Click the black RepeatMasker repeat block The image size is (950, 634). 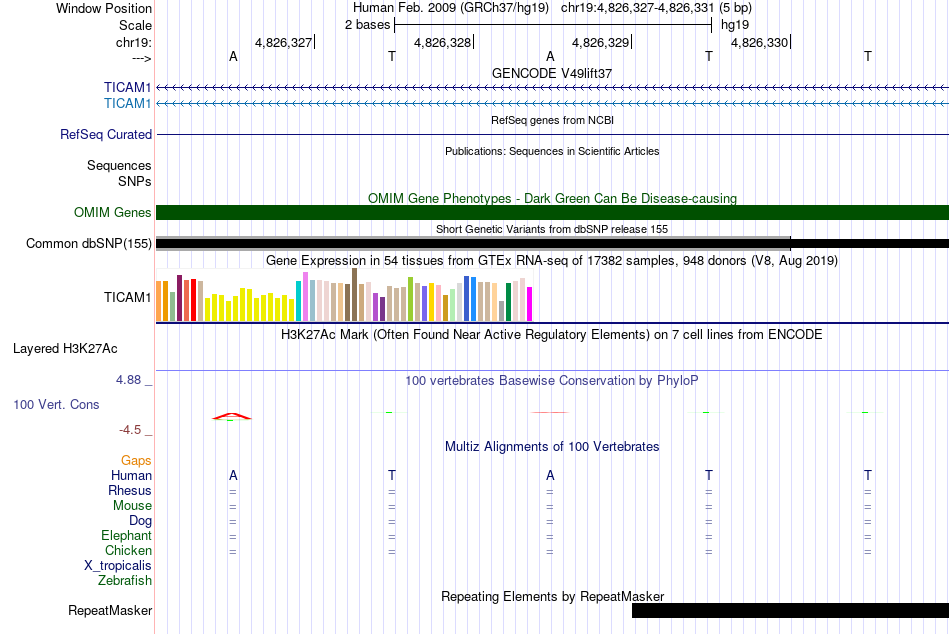tap(790, 611)
